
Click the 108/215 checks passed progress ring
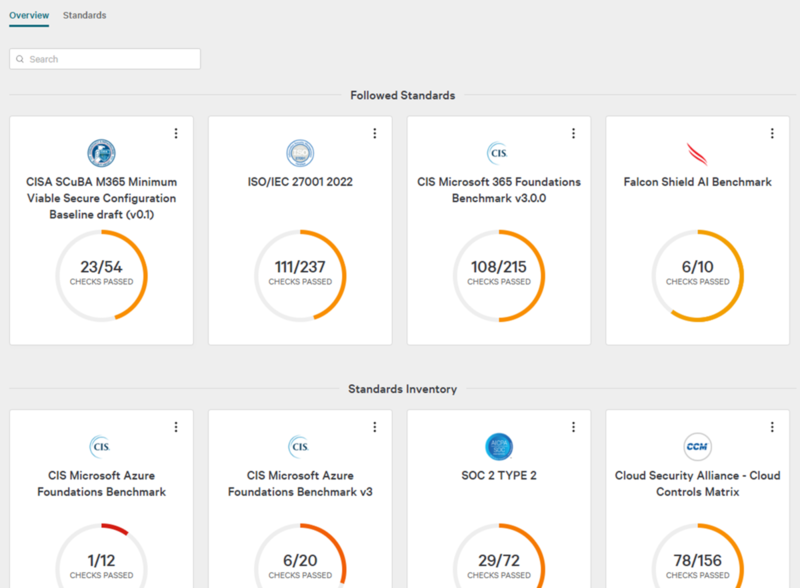[499, 276]
